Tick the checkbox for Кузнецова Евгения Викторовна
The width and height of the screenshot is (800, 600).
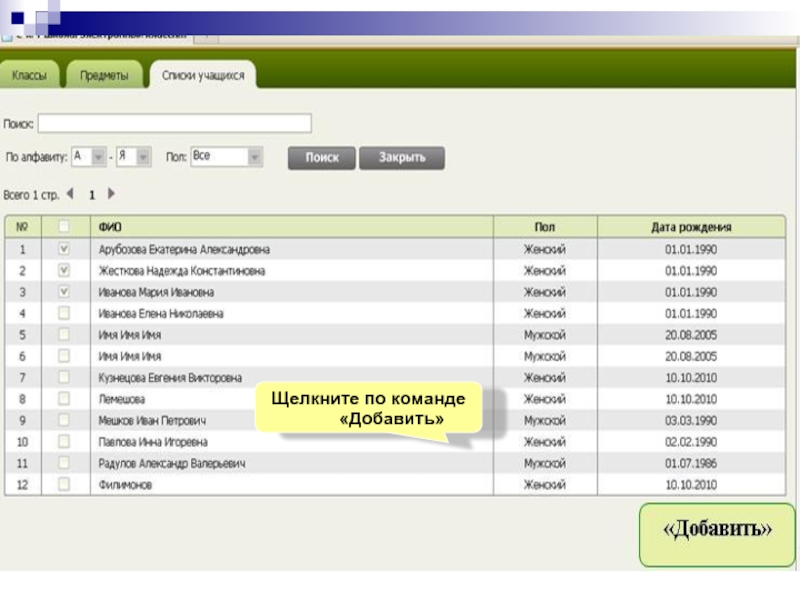pos(64,377)
